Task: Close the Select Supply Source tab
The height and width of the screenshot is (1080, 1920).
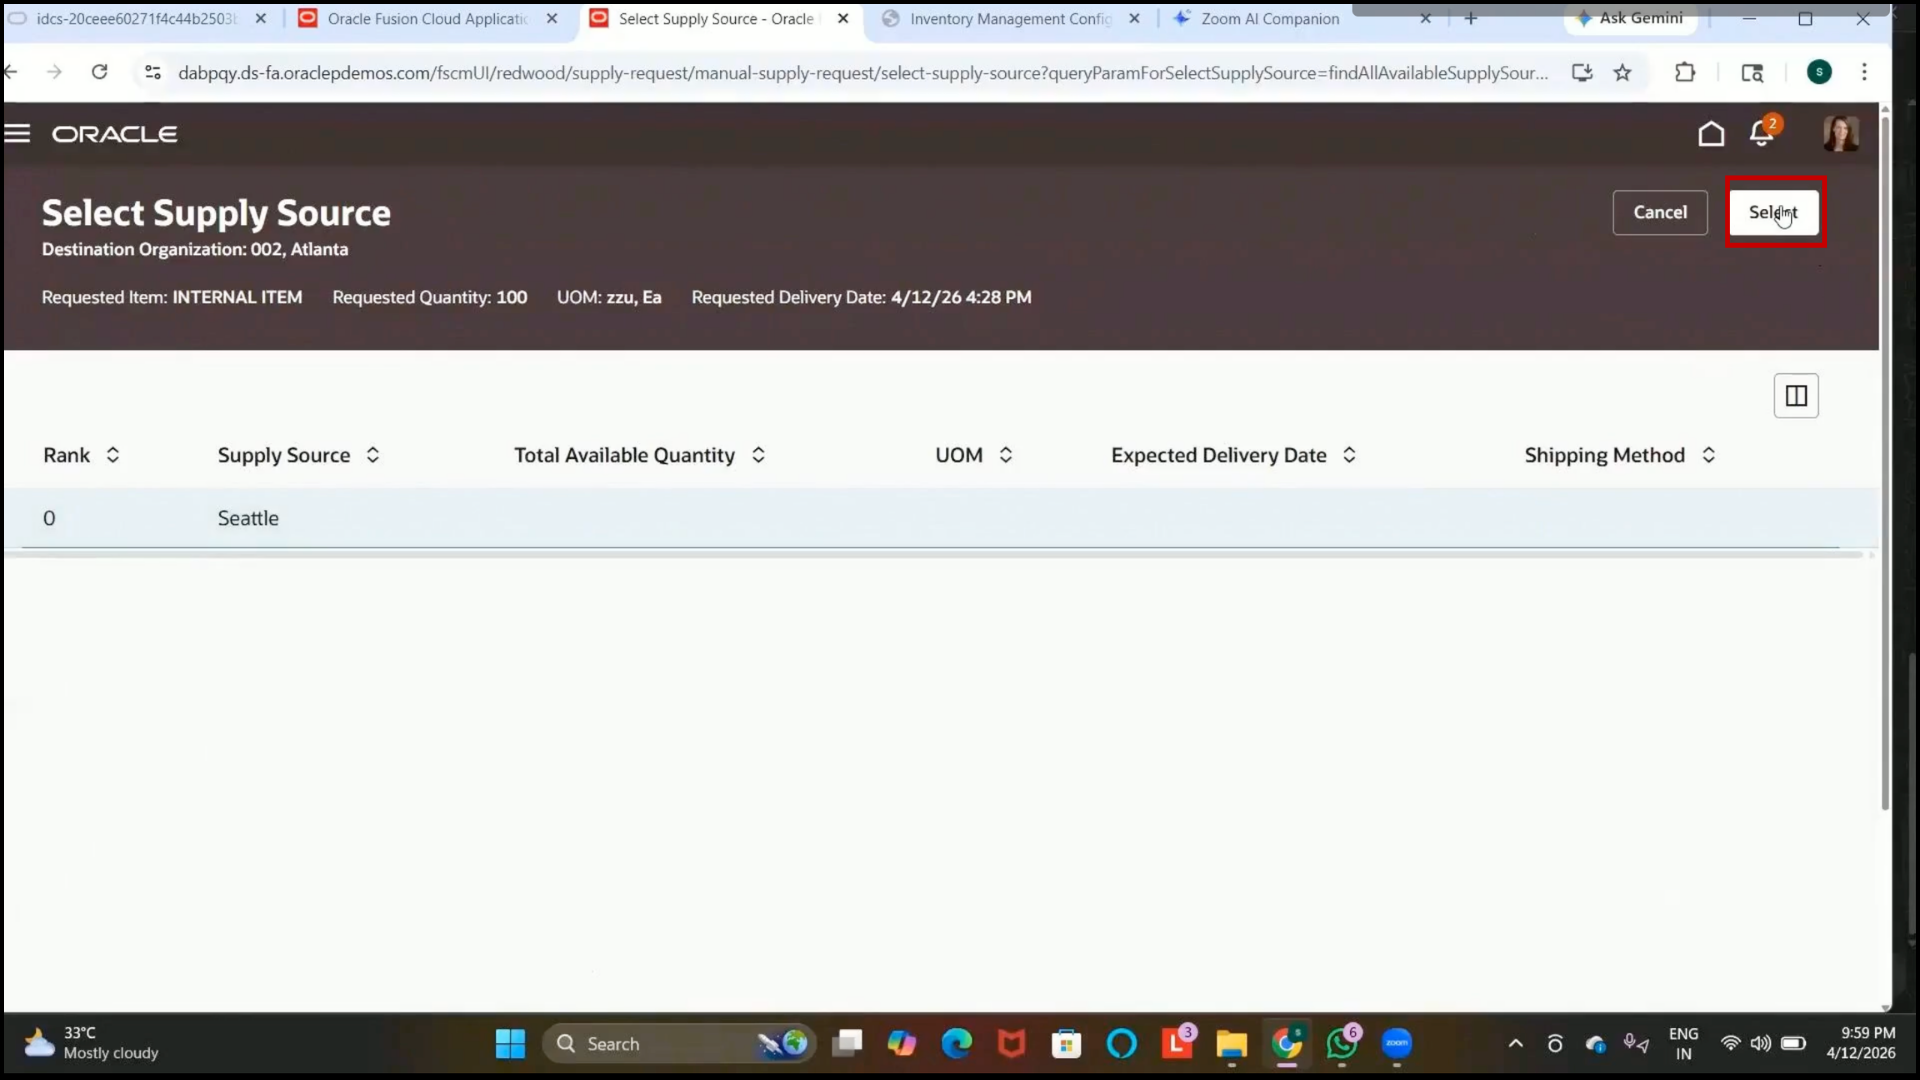Action: click(x=843, y=19)
